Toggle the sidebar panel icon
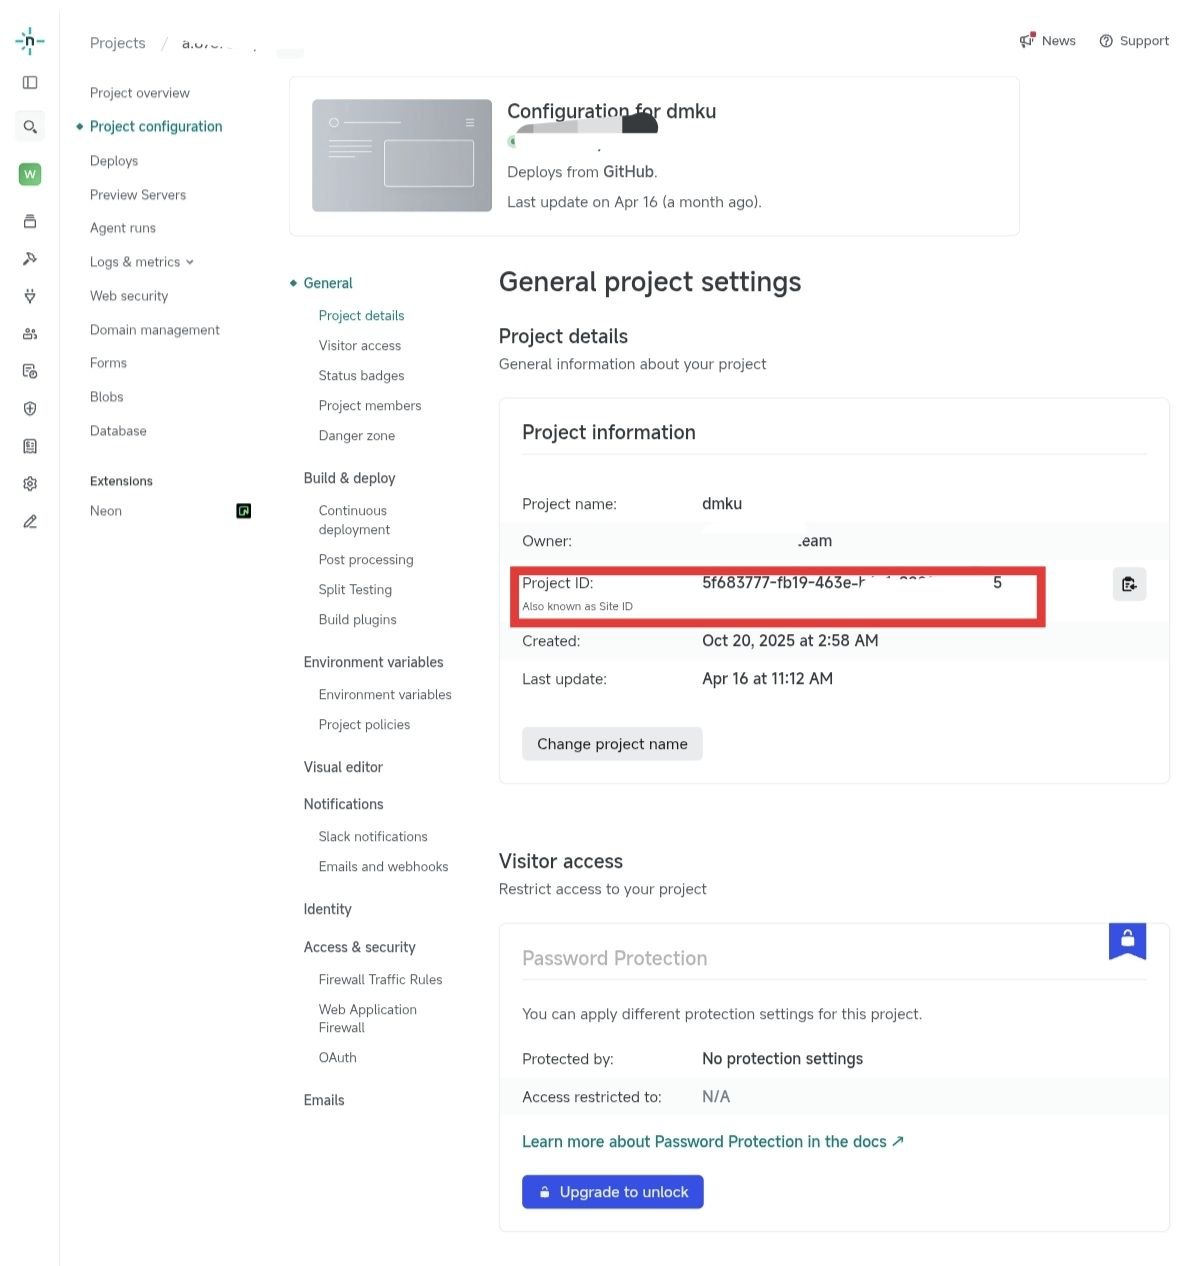Image resolution: width=1199 pixels, height=1266 pixels. coord(30,83)
